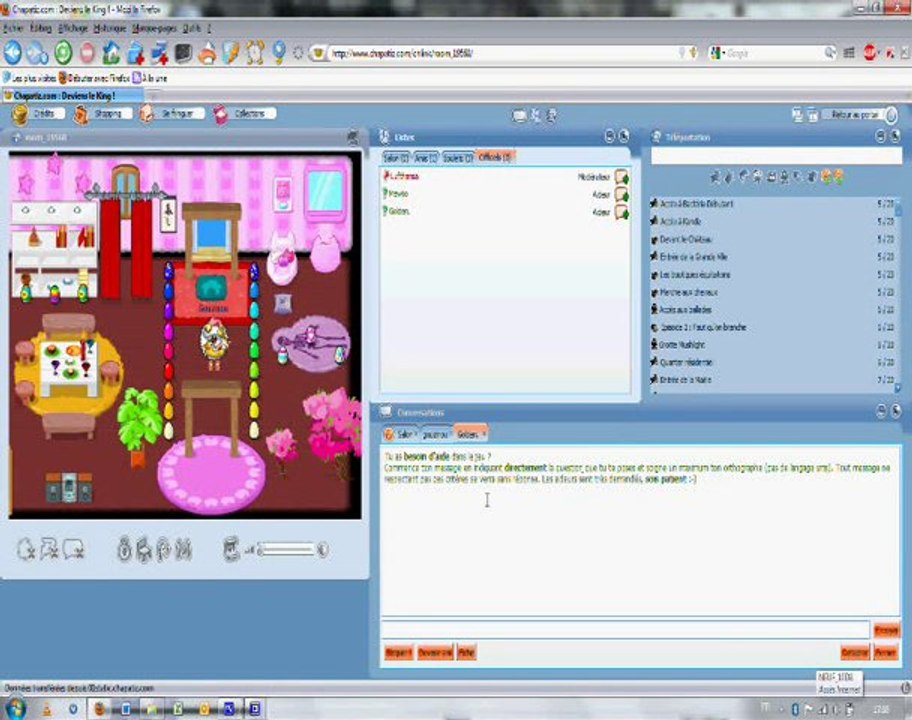Viewport: 912px width, 720px height.
Task: Click the first orange button below chat input
Action: coord(398,653)
